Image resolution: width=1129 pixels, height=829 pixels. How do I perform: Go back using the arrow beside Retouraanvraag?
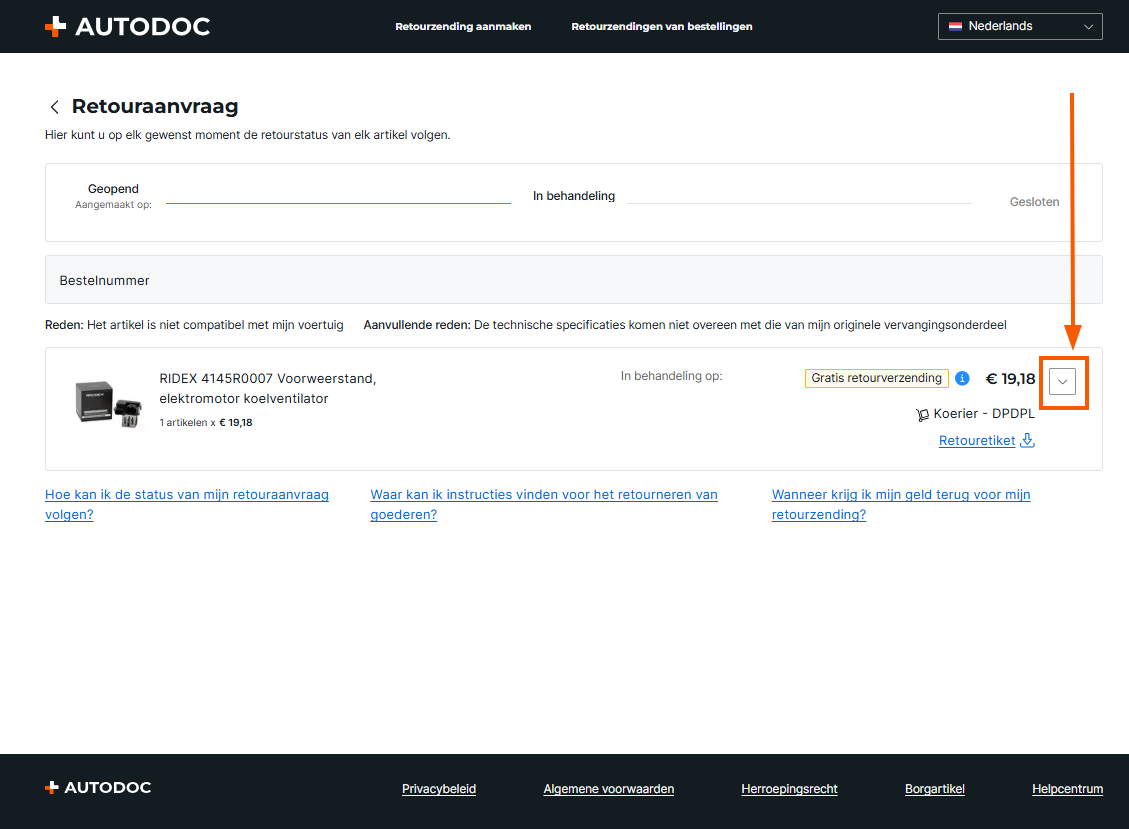tap(54, 107)
